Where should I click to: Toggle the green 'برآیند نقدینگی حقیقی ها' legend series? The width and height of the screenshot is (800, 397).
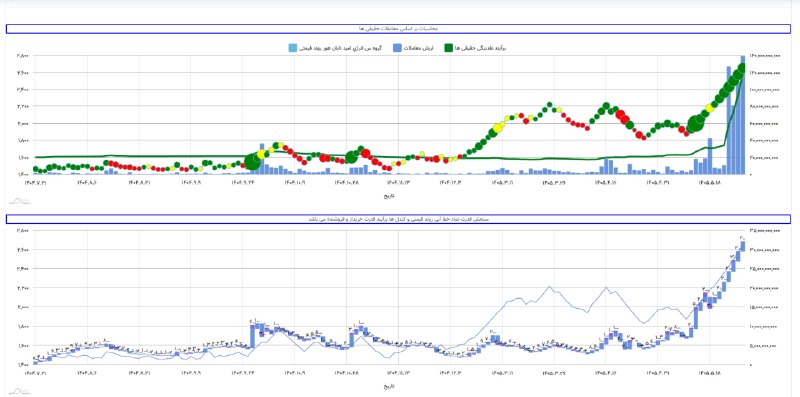475,48
